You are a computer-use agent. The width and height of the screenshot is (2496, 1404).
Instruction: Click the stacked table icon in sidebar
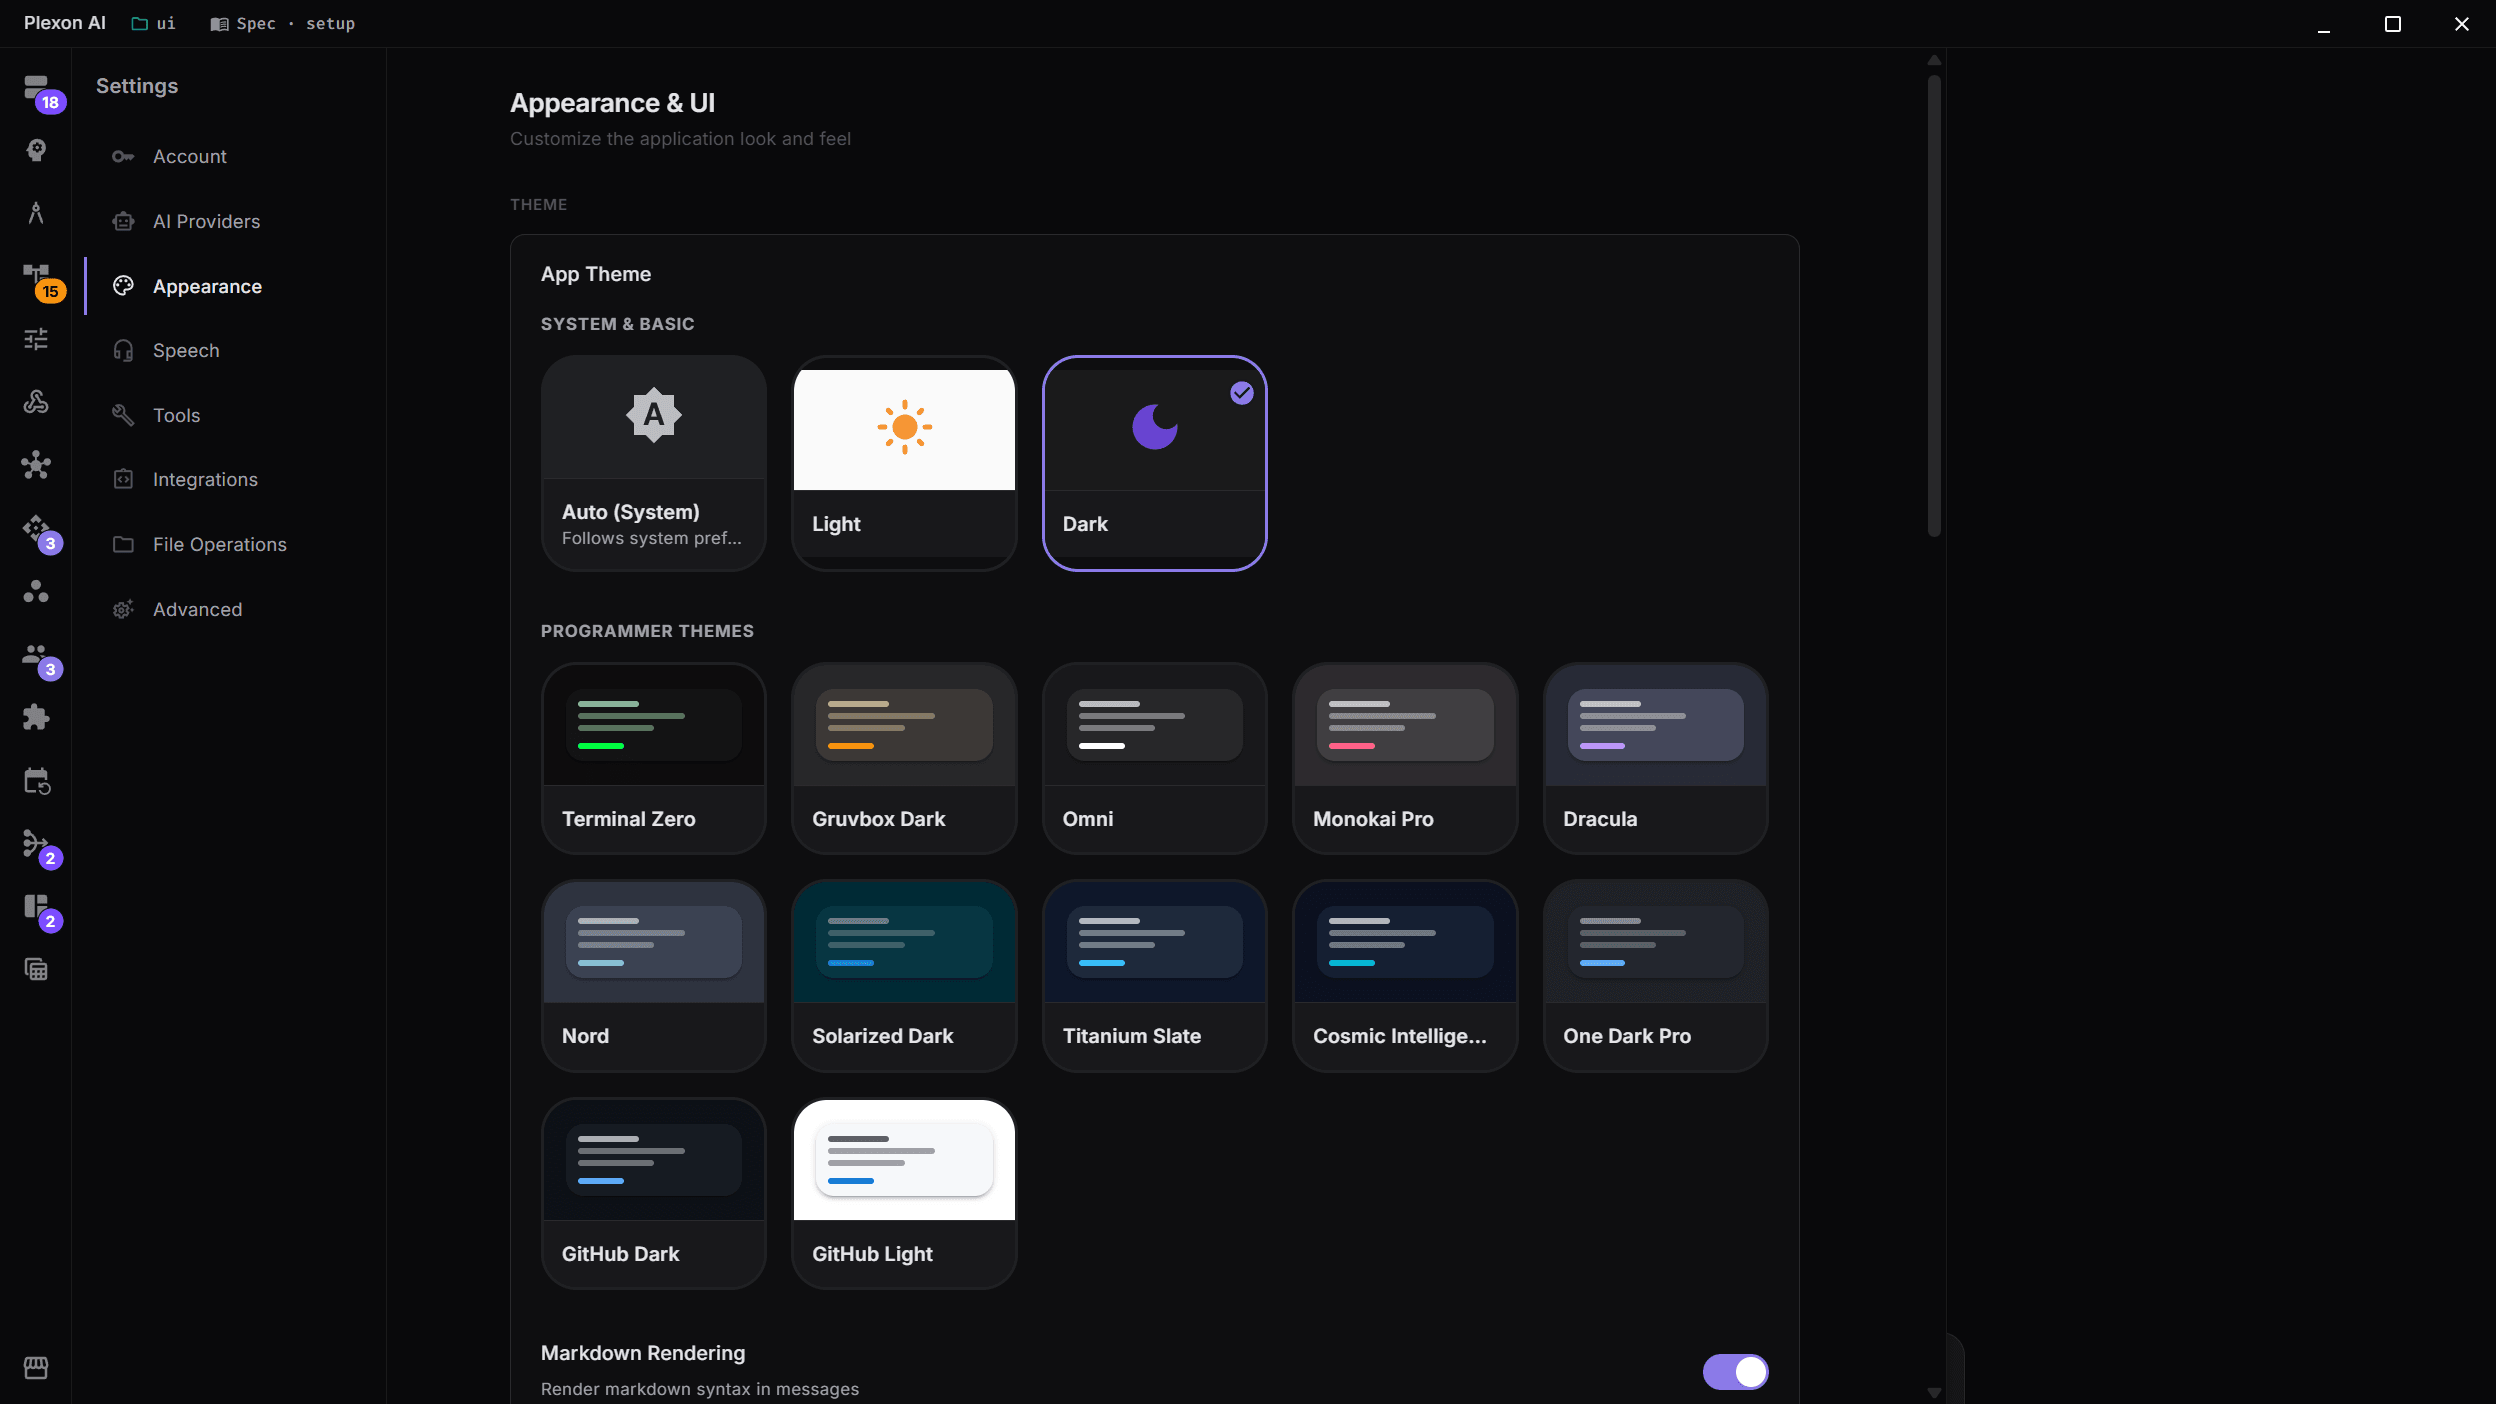click(37, 969)
